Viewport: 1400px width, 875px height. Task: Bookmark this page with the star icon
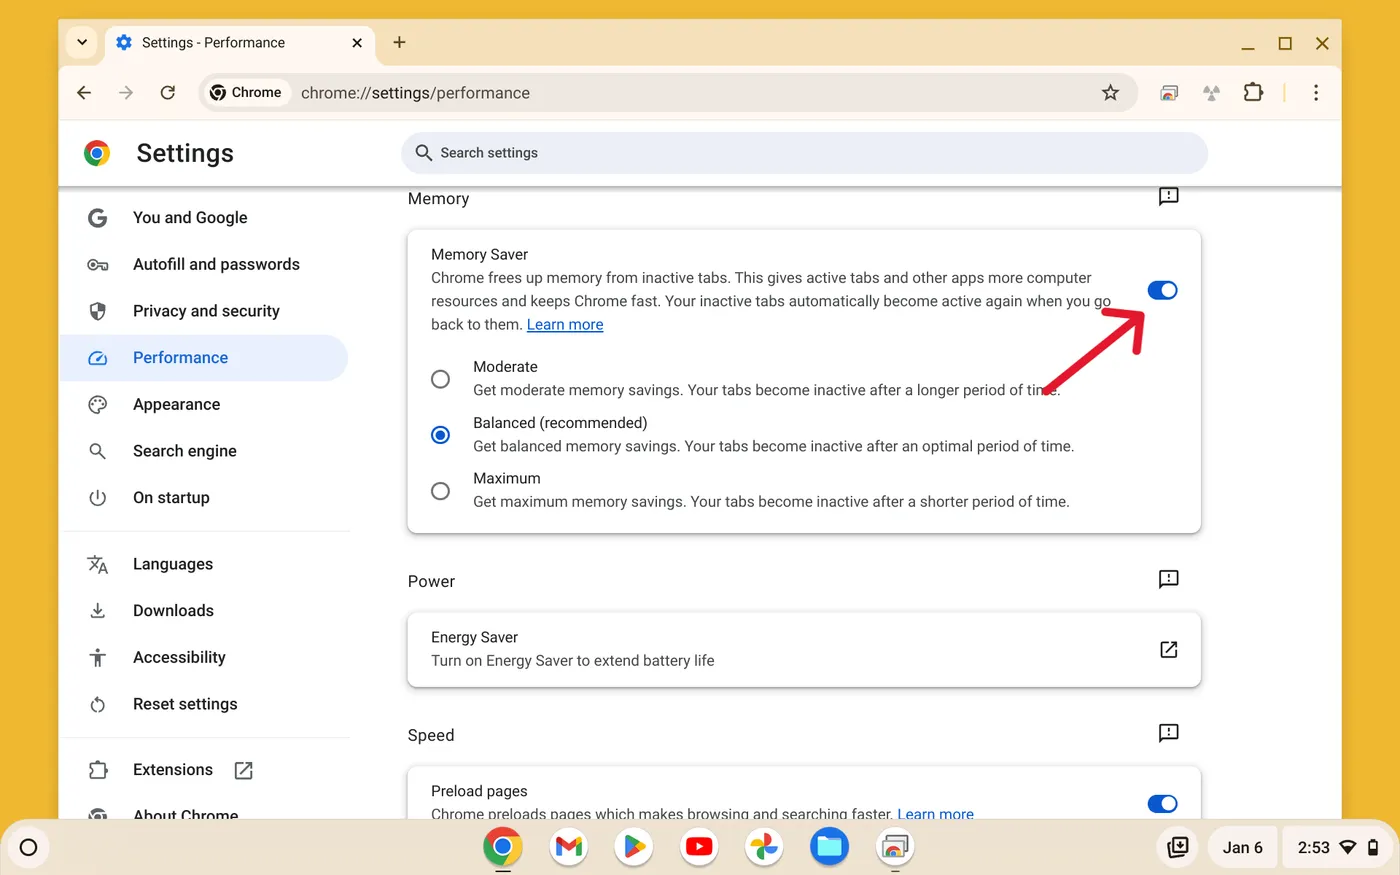(1110, 93)
